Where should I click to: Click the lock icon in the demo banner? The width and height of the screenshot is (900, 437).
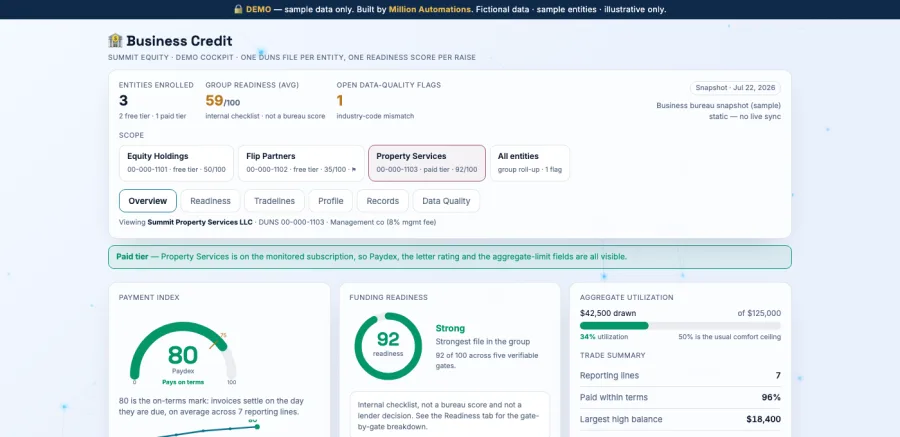point(238,9)
